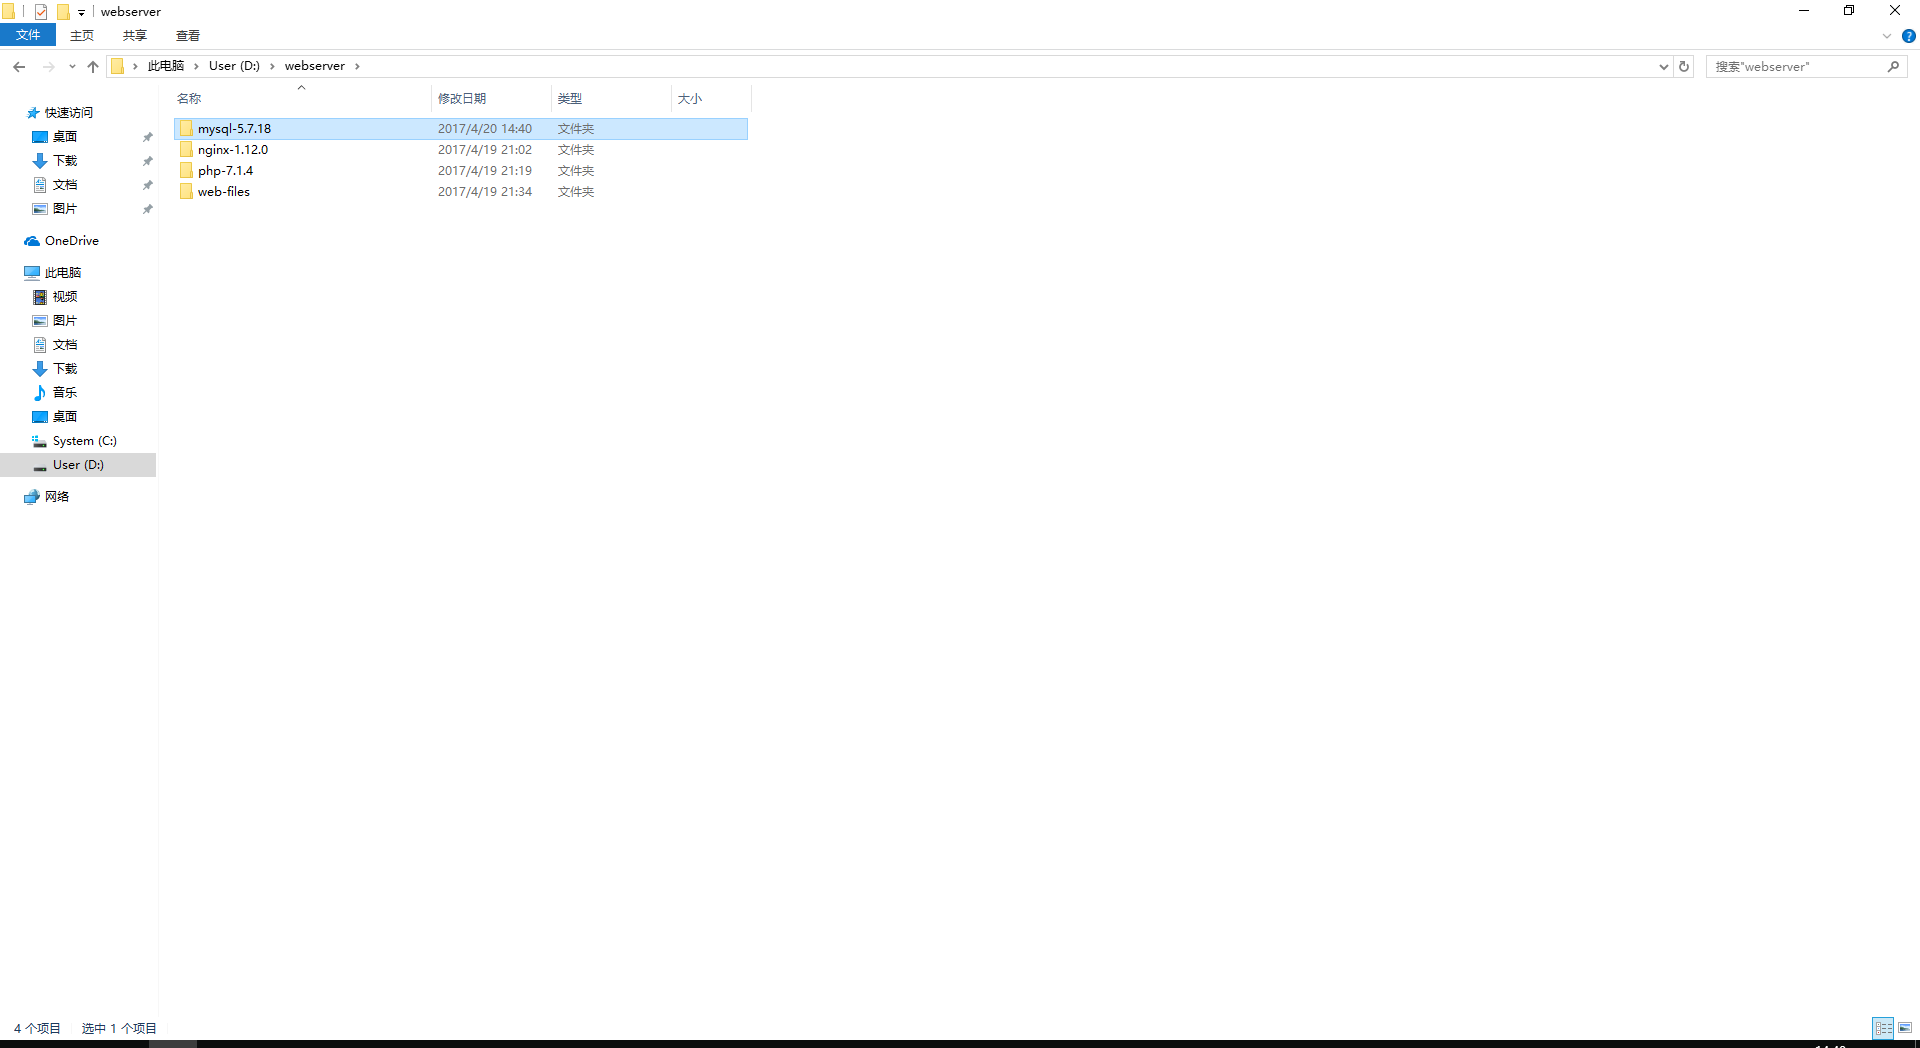Select 此电脑 in the breadcrumb path

click(166, 66)
